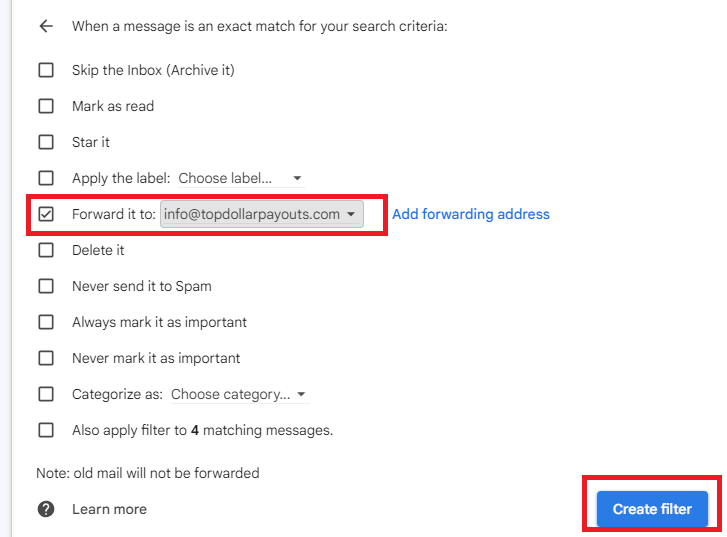727x537 pixels.
Task: Toggle the Categorize as checkbox
Action: click(46, 394)
